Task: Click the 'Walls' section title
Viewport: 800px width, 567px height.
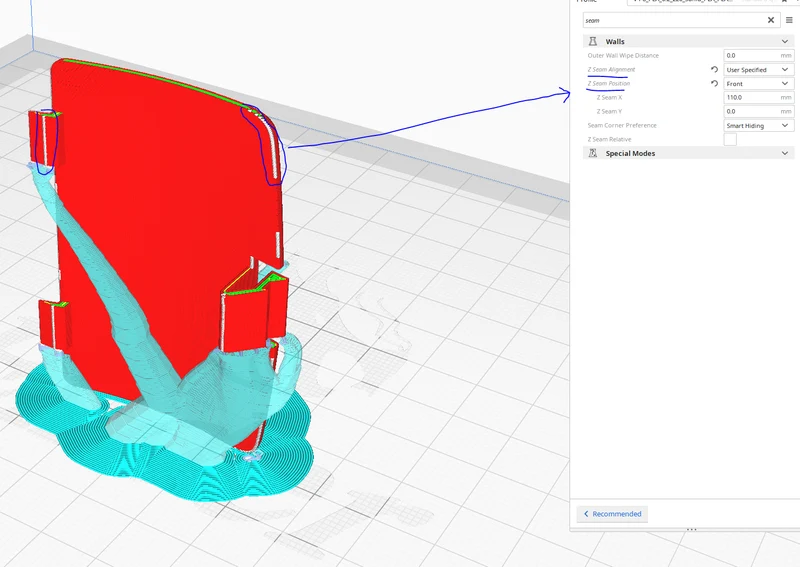Action: point(615,41)
